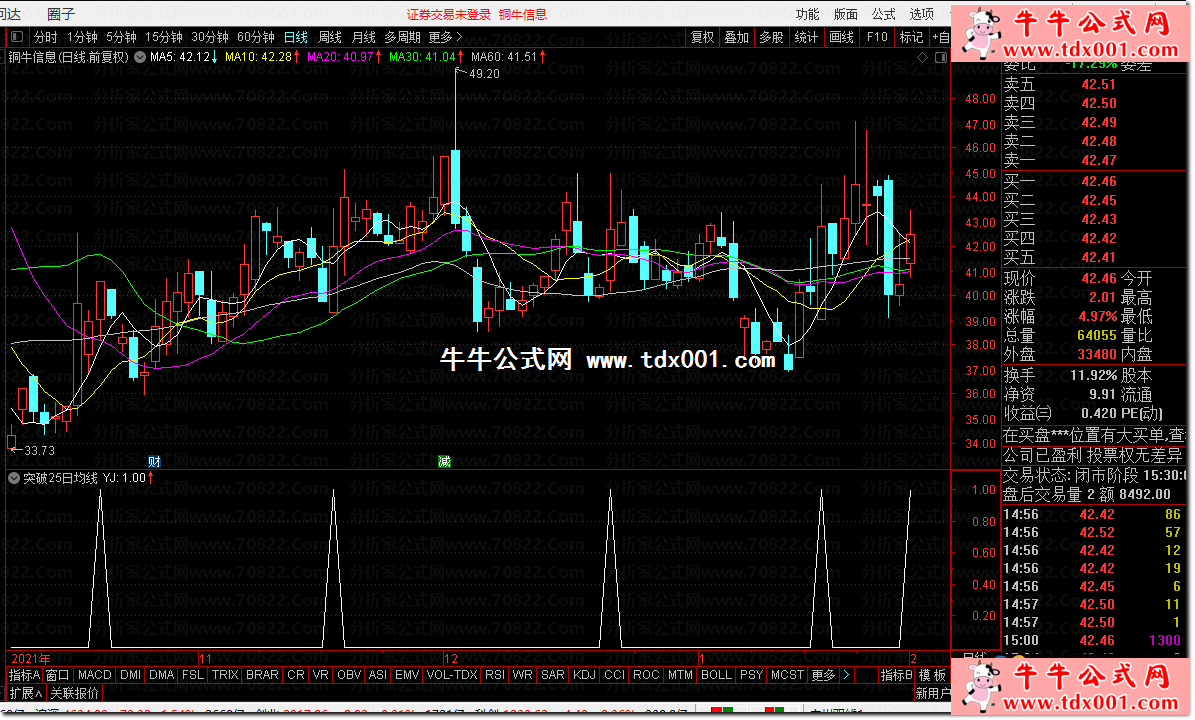Switch to the KDJ indicator
Image resolution: width=1195 pixels, height=720 pixels.
(584, 675)
